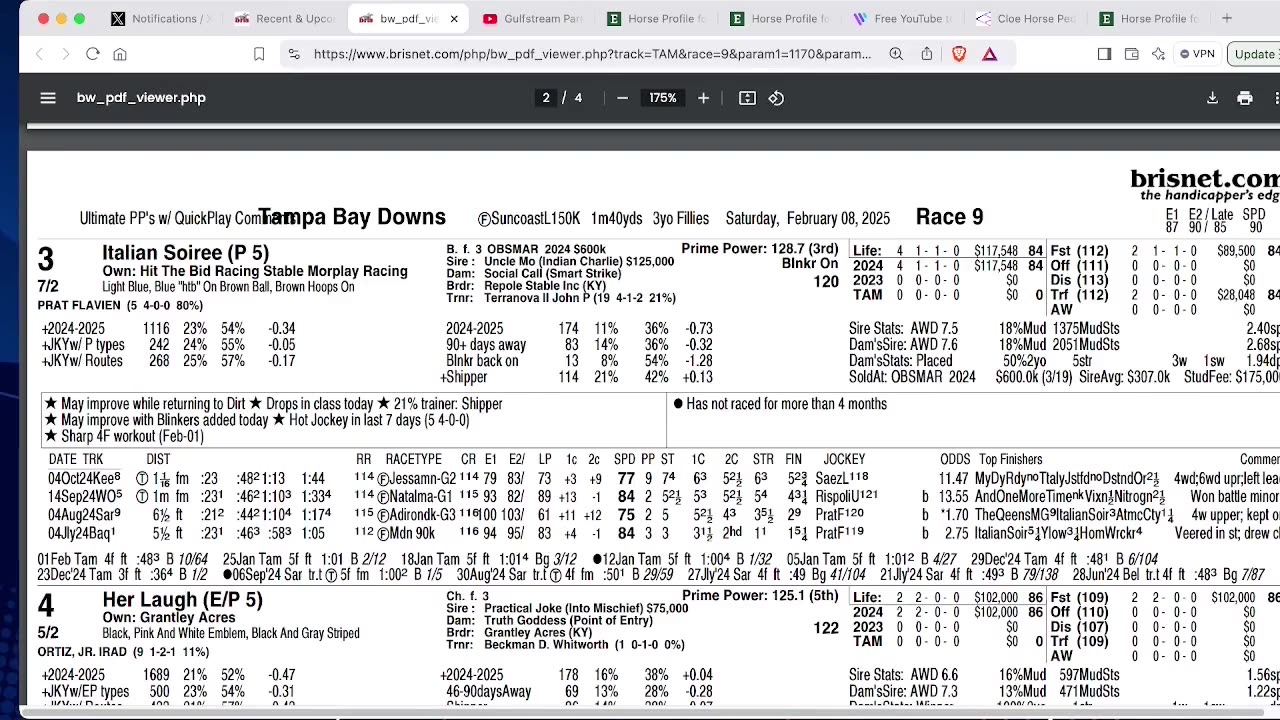
Task: Click Own: Grantley Acres owner line
Action: point(169,618)
